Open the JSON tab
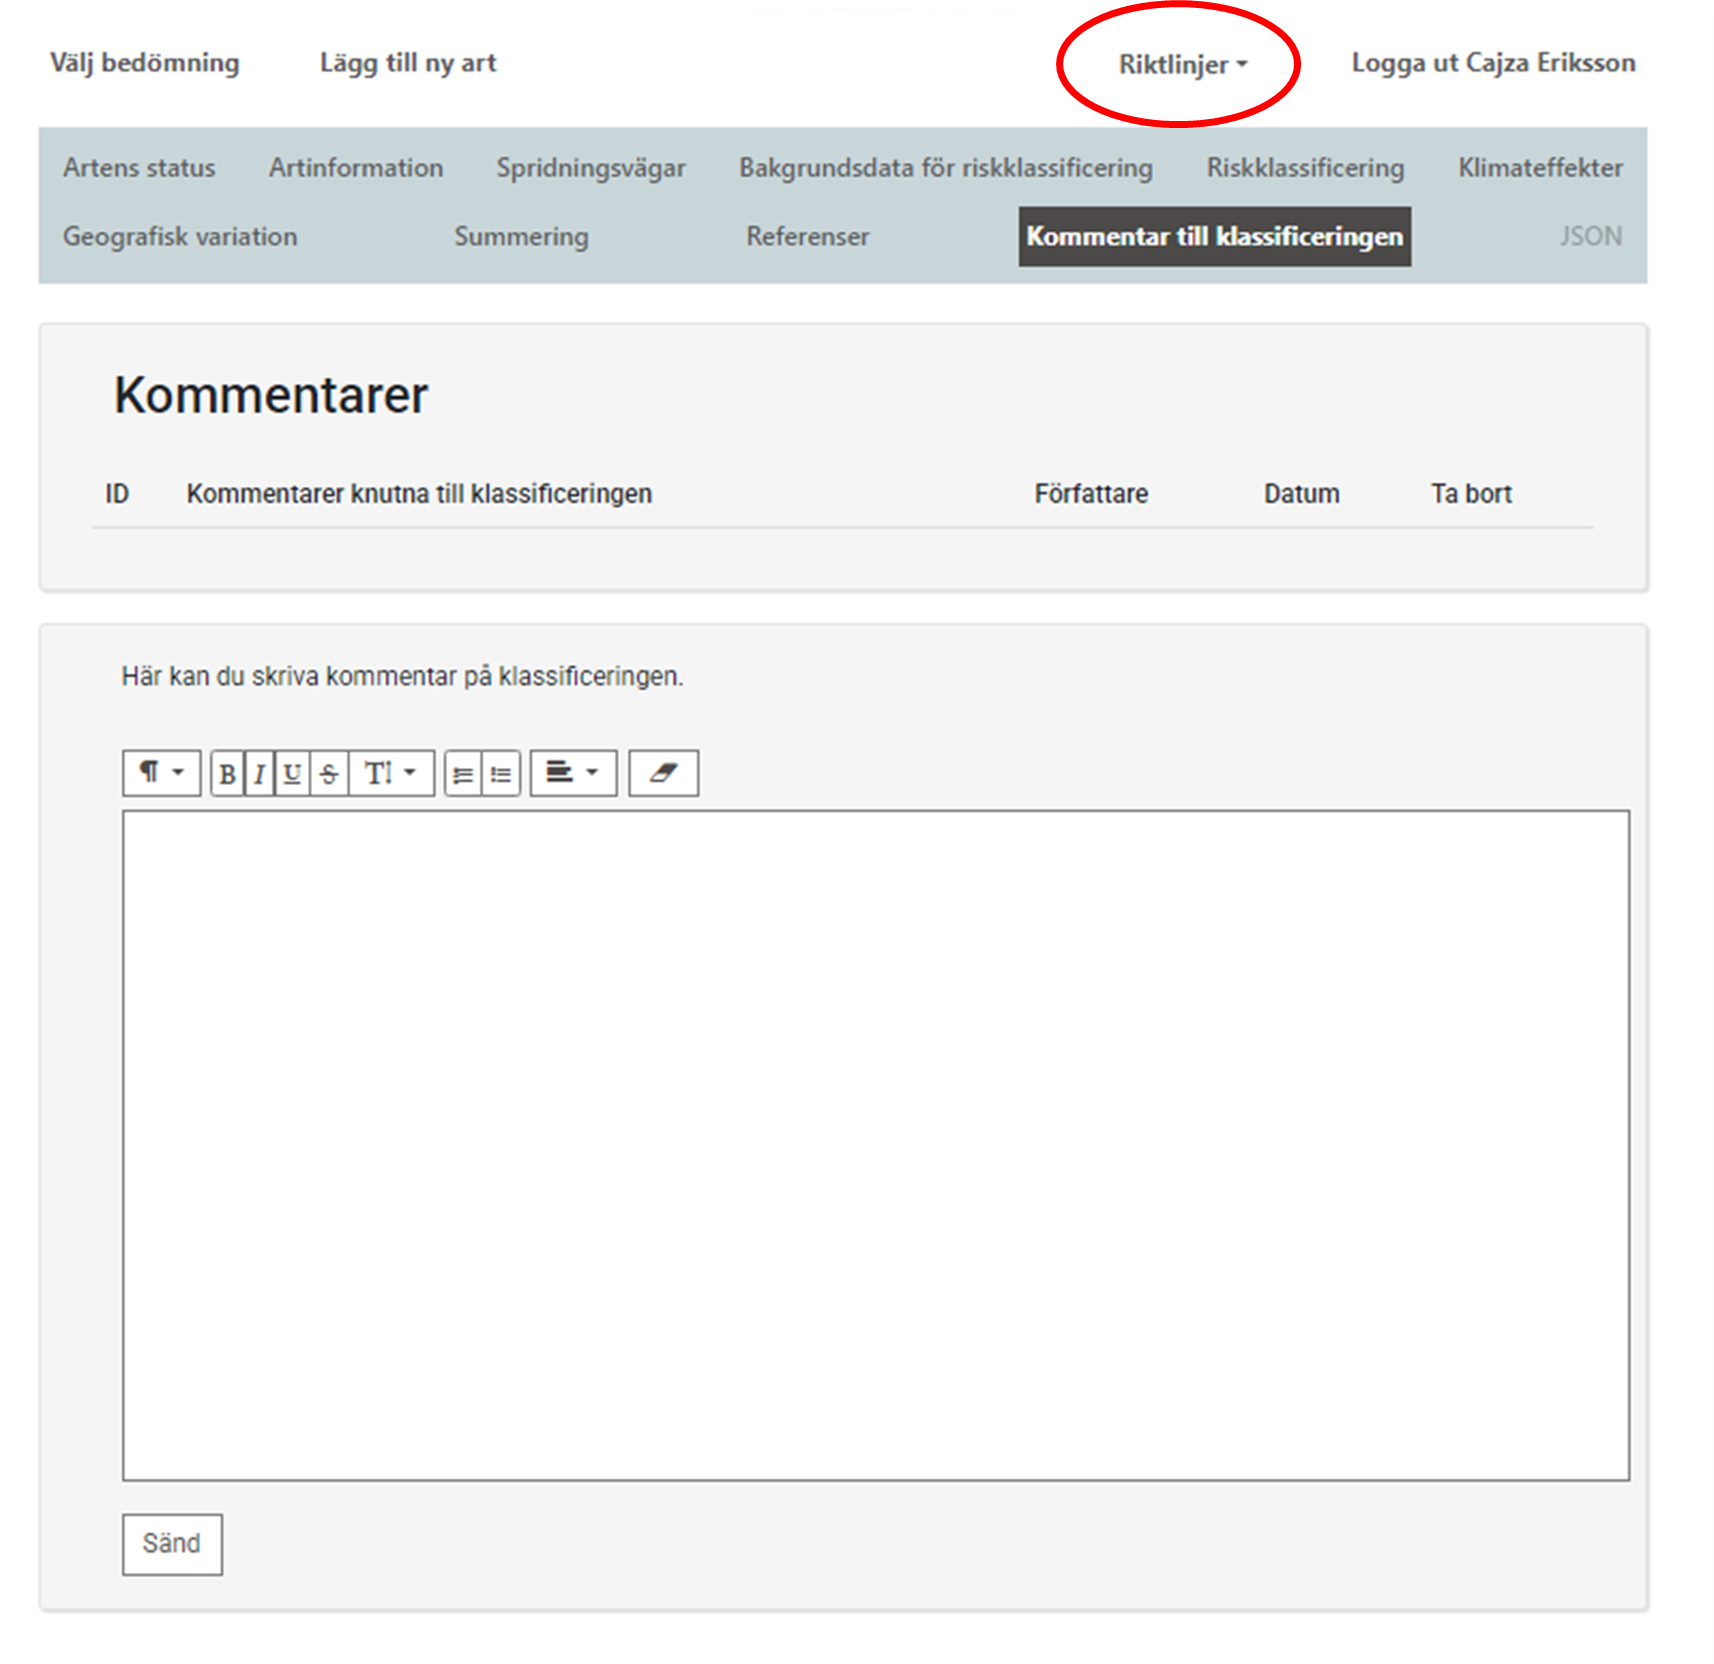The image size is (1714, 1664). click(x=1591, y=236)
